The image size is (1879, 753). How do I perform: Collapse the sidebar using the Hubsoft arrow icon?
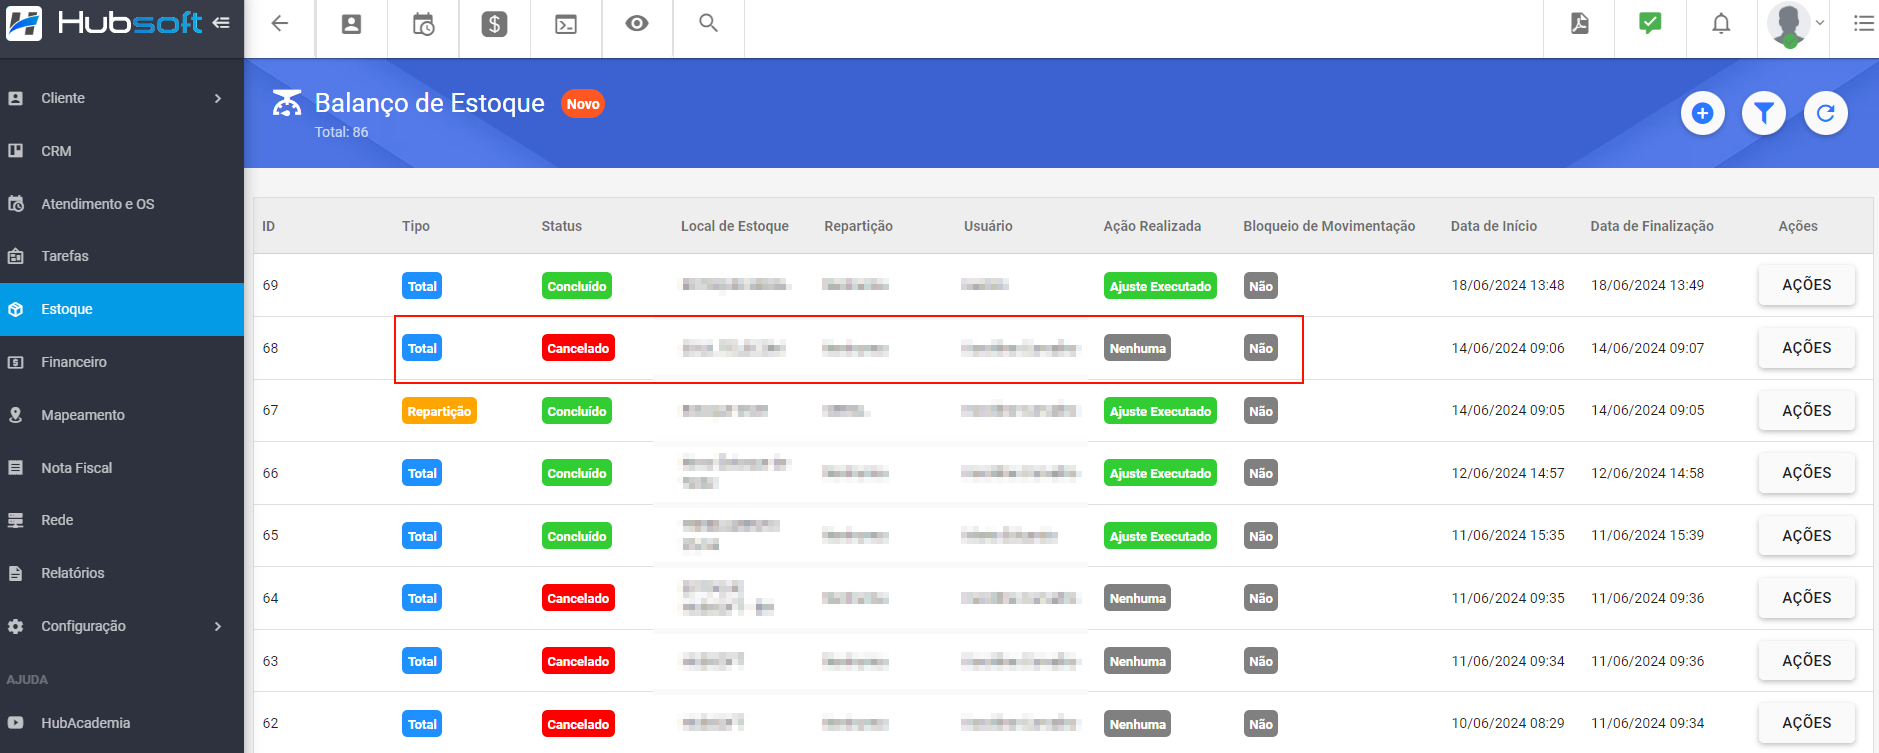click(x=221, y=22)
